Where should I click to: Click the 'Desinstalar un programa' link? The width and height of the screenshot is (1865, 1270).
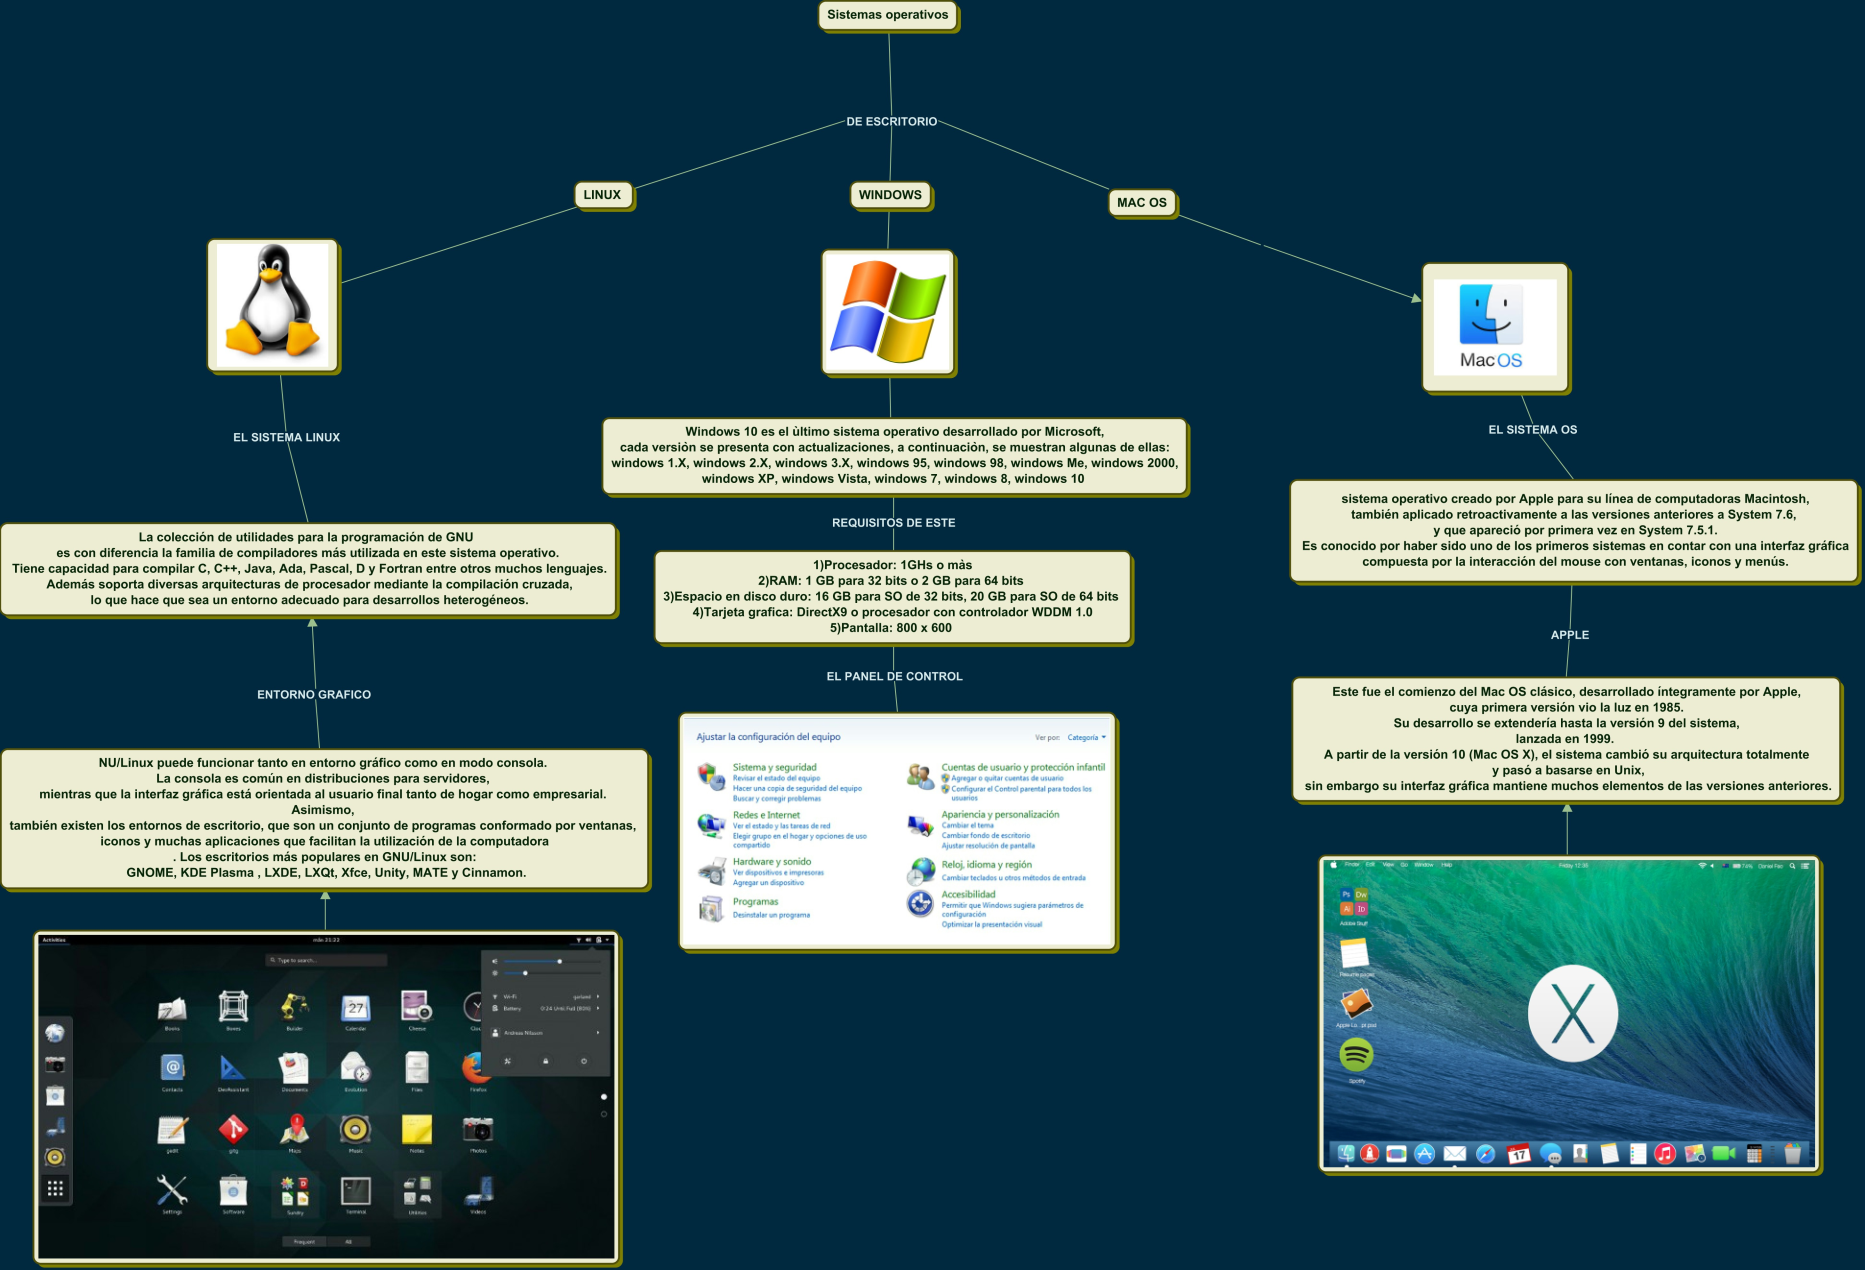click(x=771, y=915)
